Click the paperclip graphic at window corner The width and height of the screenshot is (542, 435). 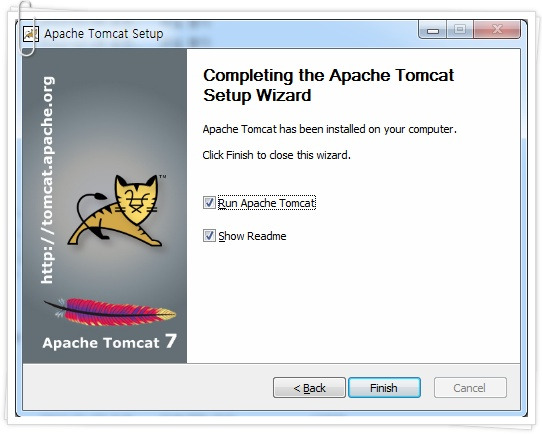coord(26,29)
